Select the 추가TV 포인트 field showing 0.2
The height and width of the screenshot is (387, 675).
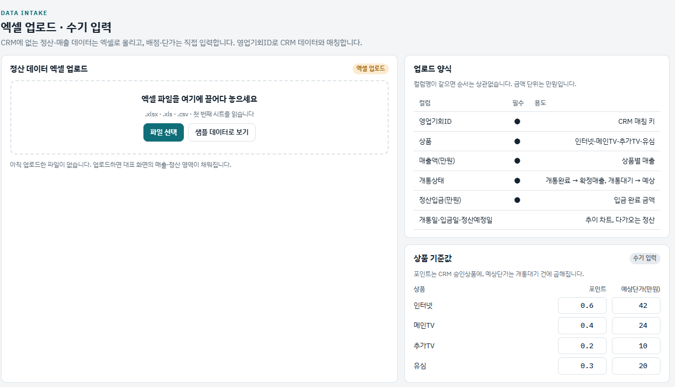[582, 346]
